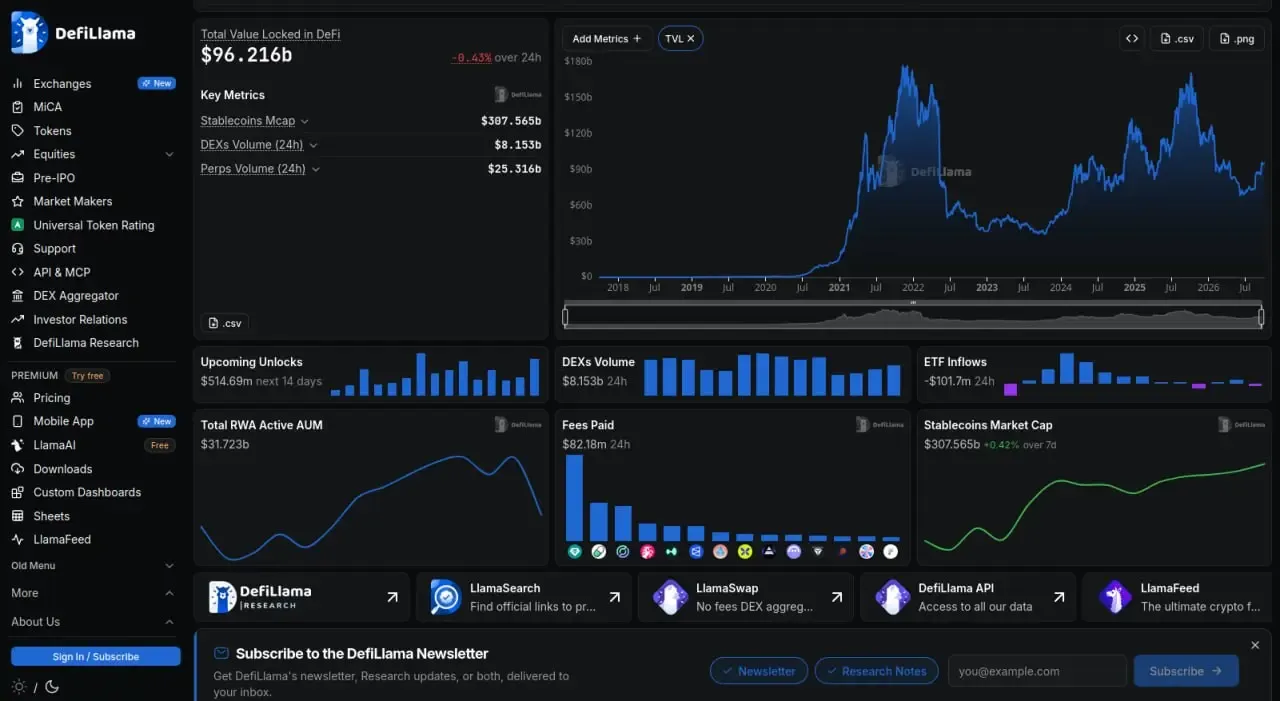Click the Sheets table icon

(17, 516)
